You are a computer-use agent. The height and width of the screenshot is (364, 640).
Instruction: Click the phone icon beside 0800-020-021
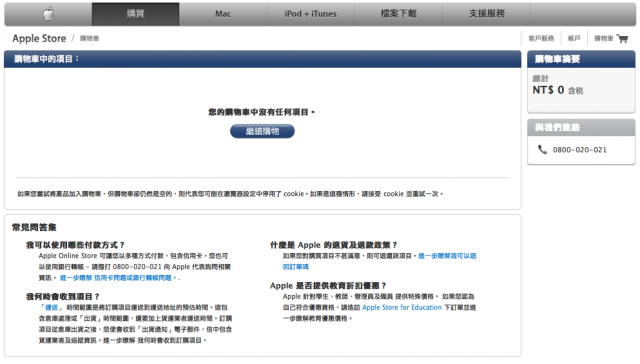click(542, 150)
